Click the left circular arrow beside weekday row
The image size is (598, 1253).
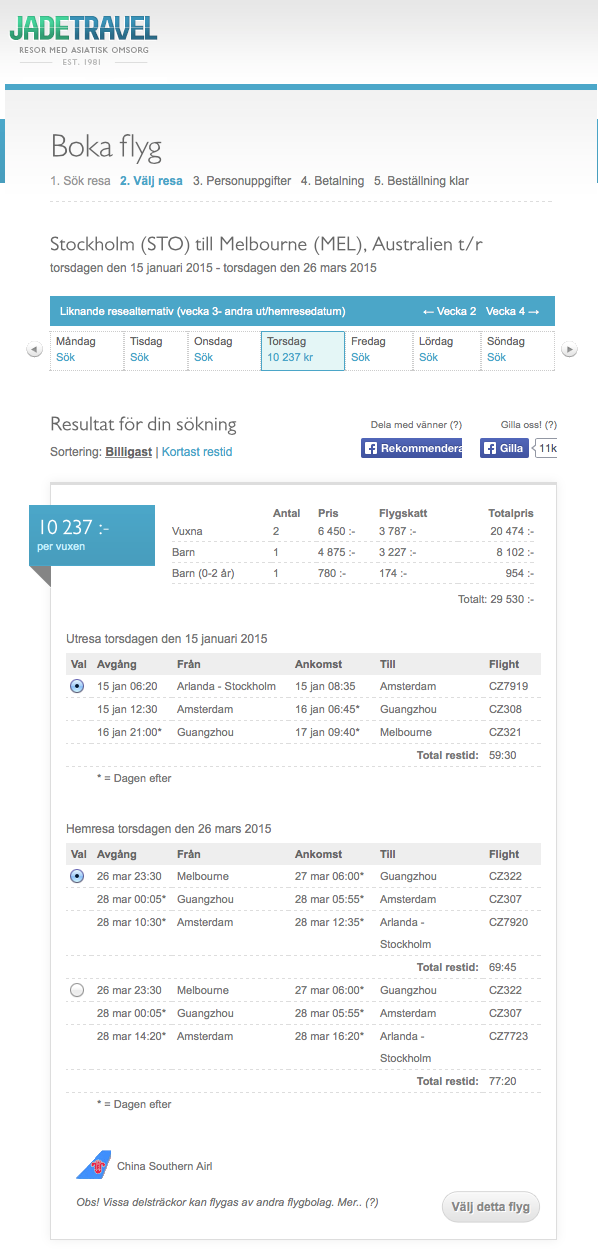[35, 350]
